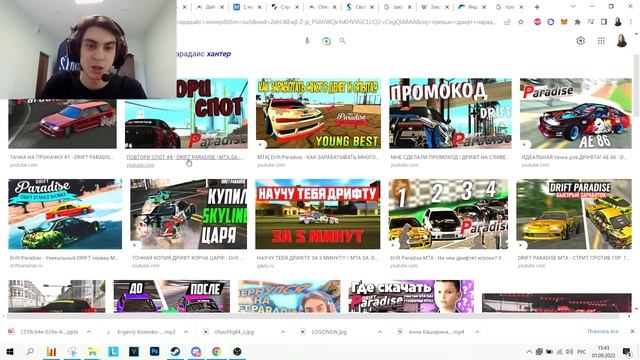Click the browser address bar URL
Image resolution: width=640 pixels, height=360 pixels.
pos(337,22)
